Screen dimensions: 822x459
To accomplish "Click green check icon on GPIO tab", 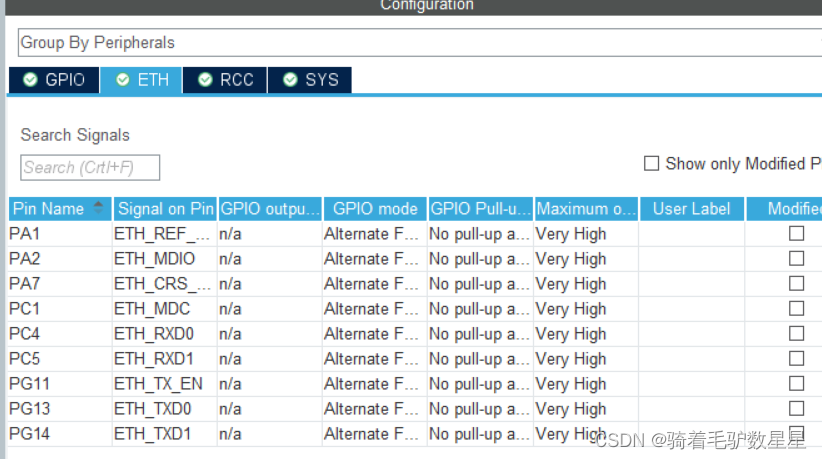I will (30, 80).
